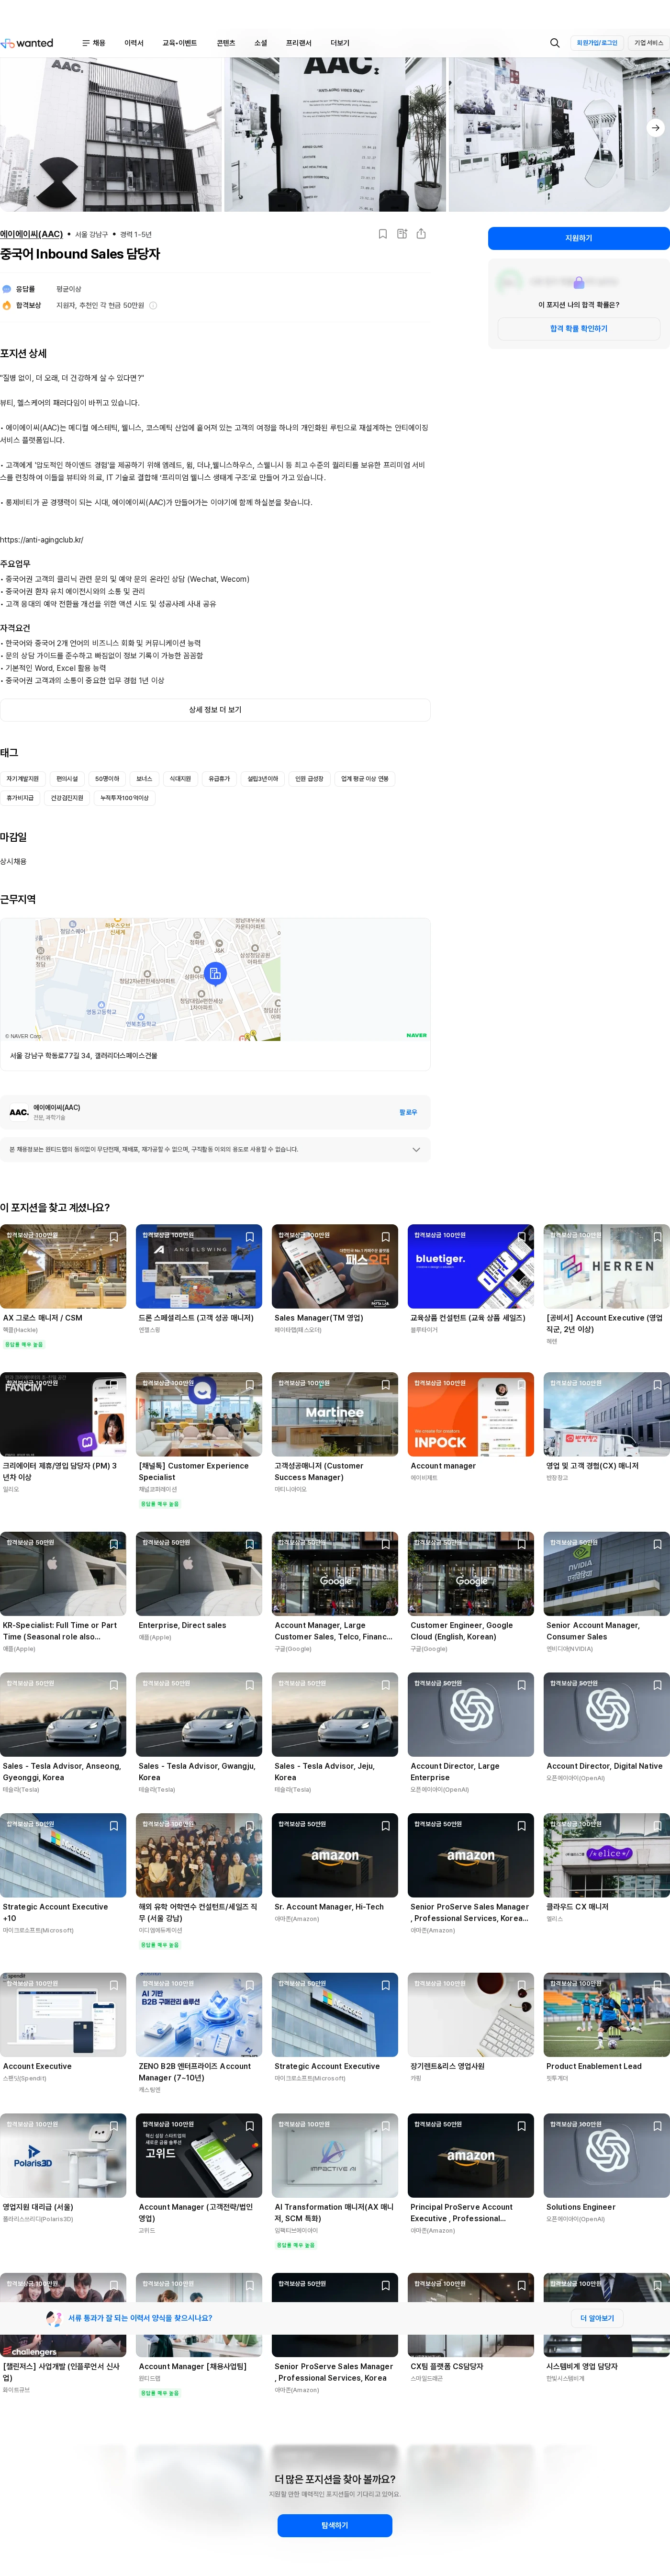
Task: Bookmark the Senior Account Manager NVIDIA card
Action: coord(658,1544)
